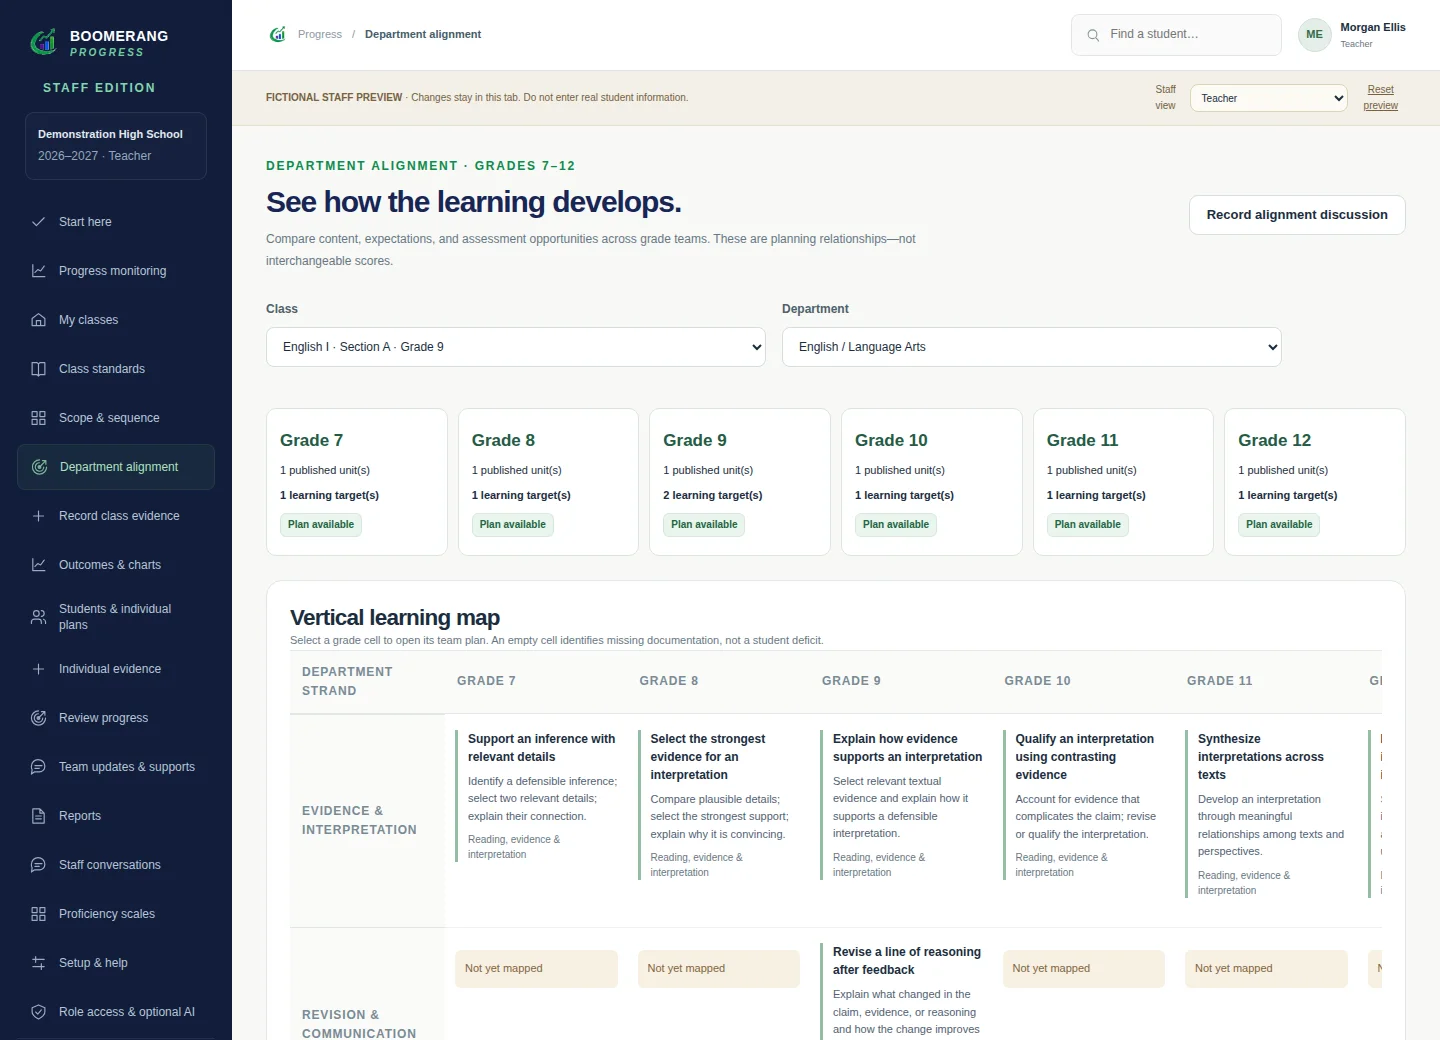The height and width of the screenshot is (1040, 1440).
Task: Click the Individual evidence plus icon
Action: click(x=38, y=669)
